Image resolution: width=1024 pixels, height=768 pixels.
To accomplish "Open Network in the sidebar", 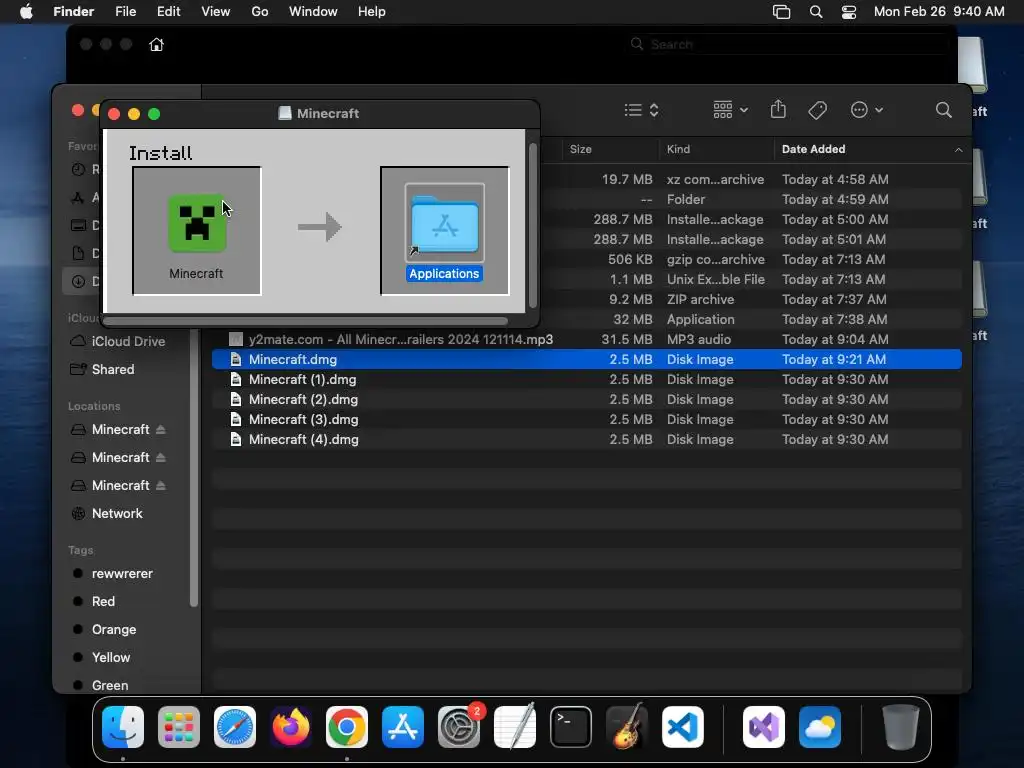I will [117, 514].
